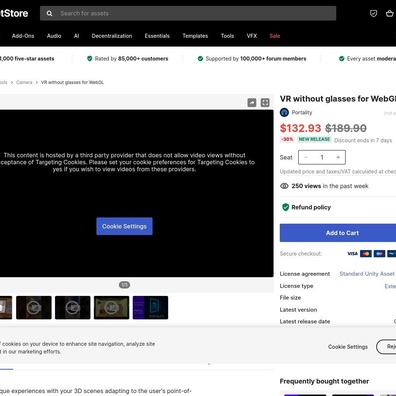This screenshot has width=396, height=396.
Task: Click the $132.93 sale price
Action: point(300,128)
